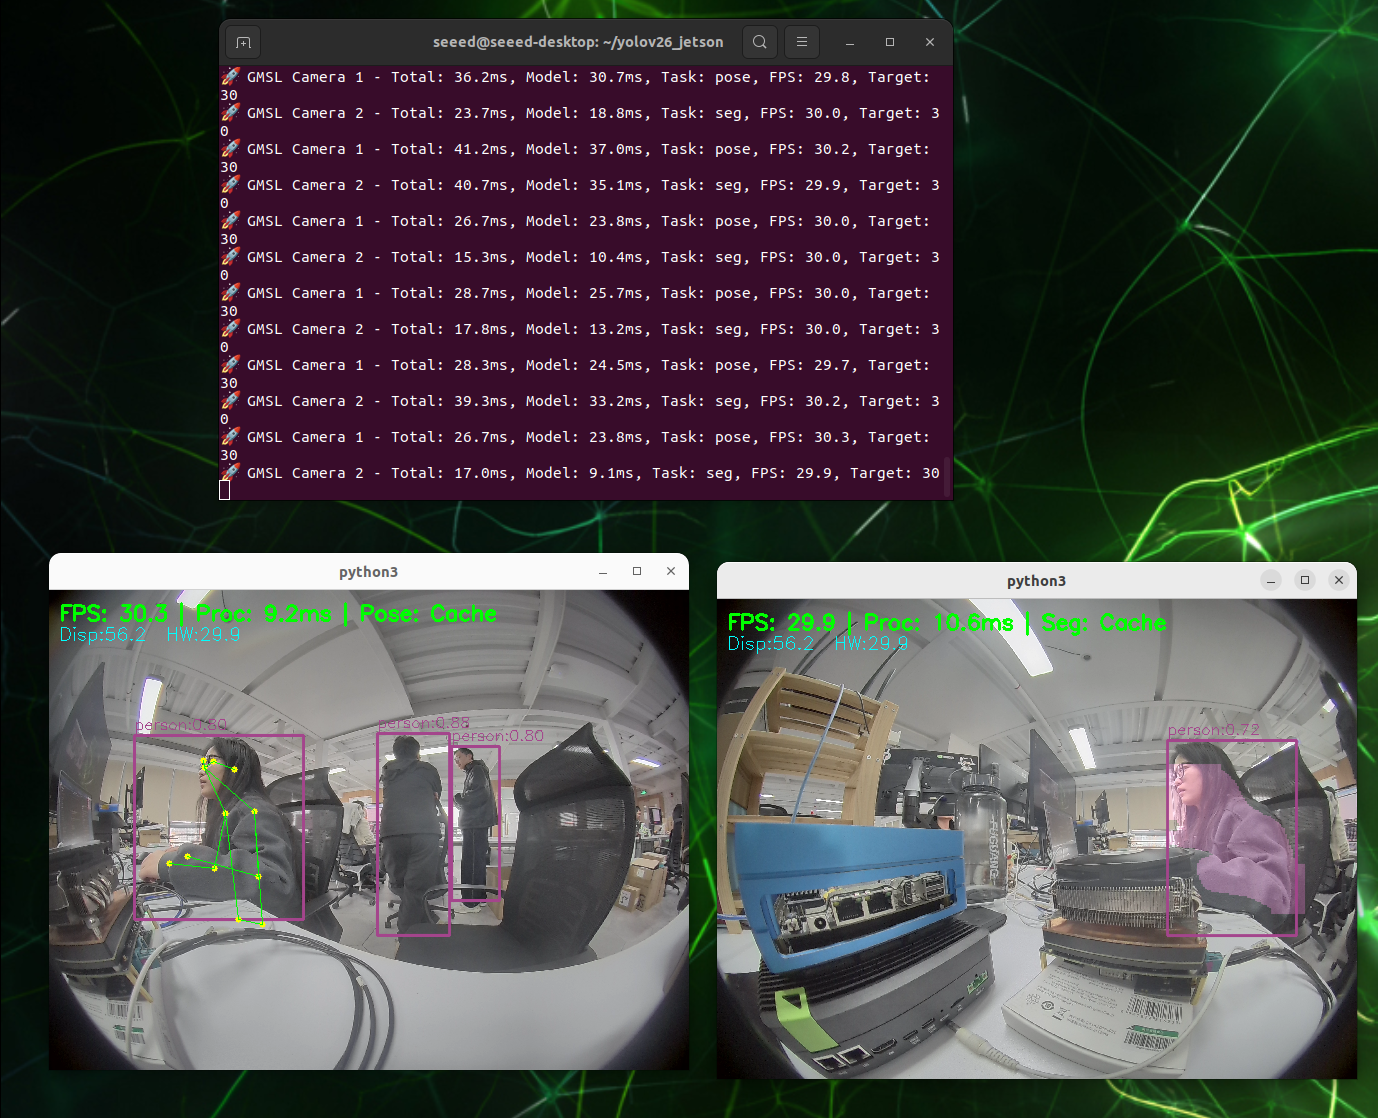Click the terminal cursor on the last line
Viewport: 1378px width, 1118px height.
225,490
